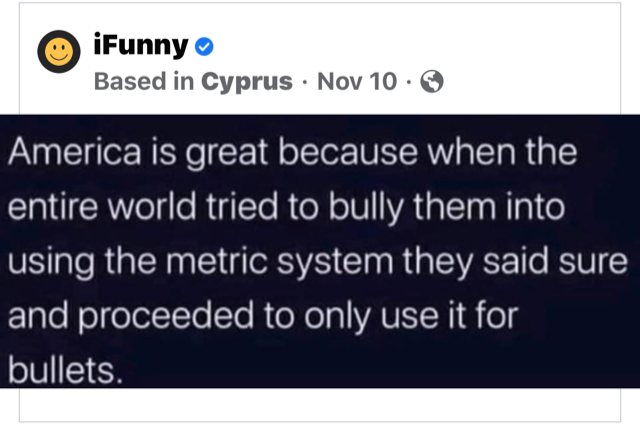Screen dimensions: 640x435
Task: Click empty white area below the meme image
Action: pyautogui.click(x=320, y=405)
